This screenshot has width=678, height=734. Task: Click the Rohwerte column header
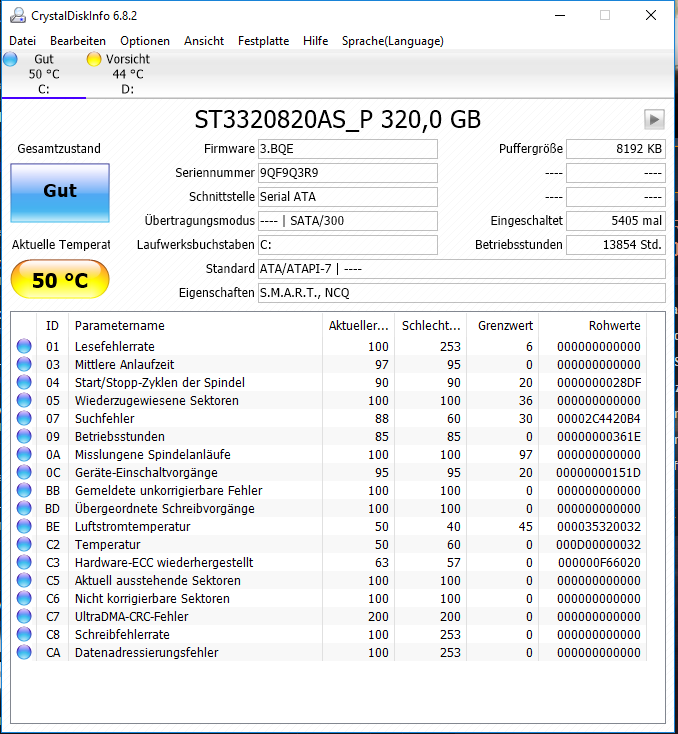(593, 326)
